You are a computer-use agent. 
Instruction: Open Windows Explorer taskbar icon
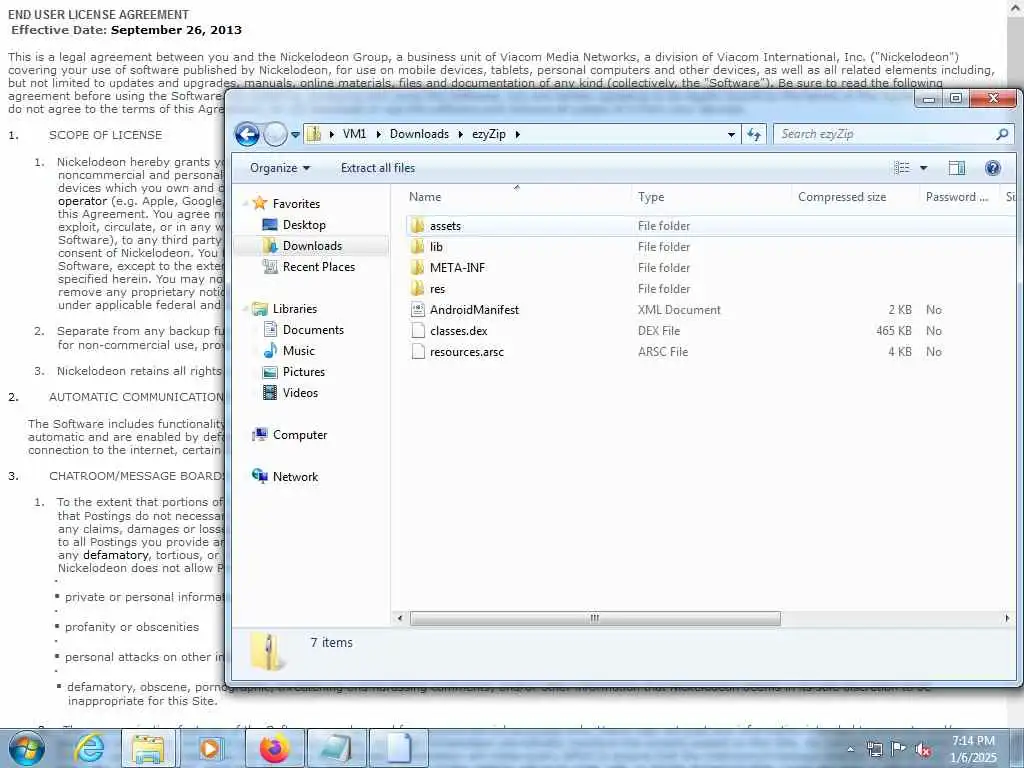149,748
